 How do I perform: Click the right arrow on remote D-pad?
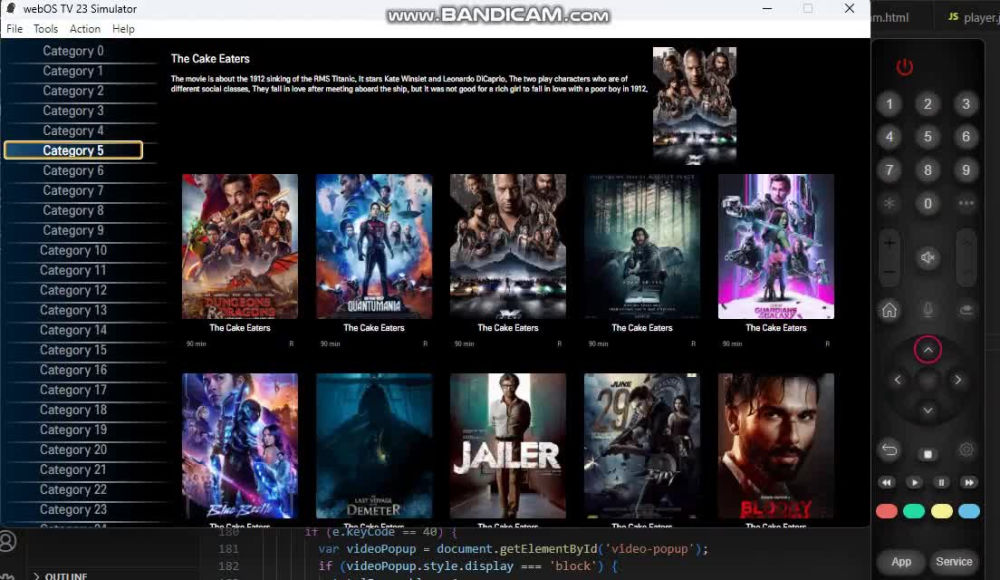point(957,380)
